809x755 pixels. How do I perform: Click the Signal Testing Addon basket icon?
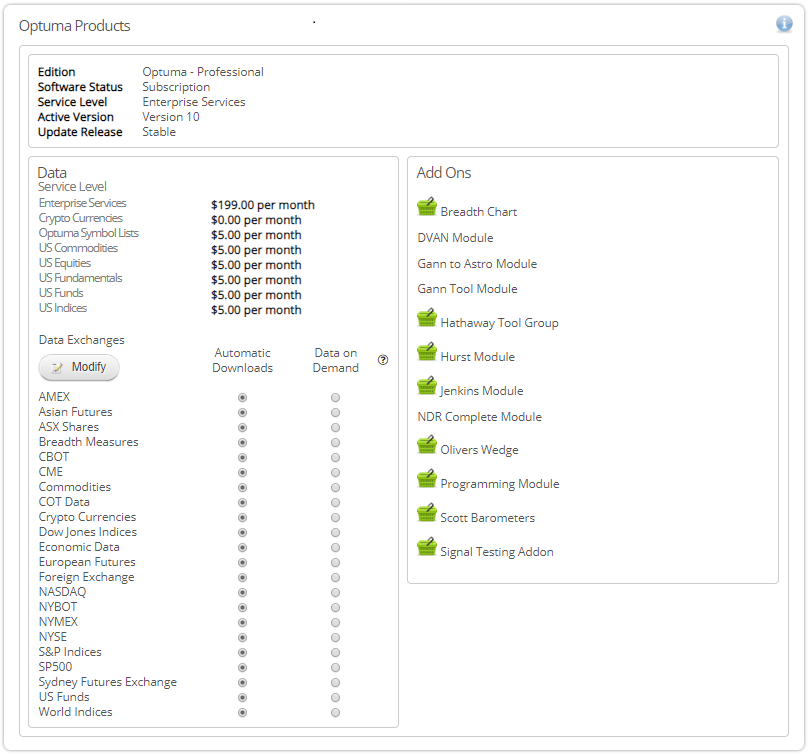[427, 548]
